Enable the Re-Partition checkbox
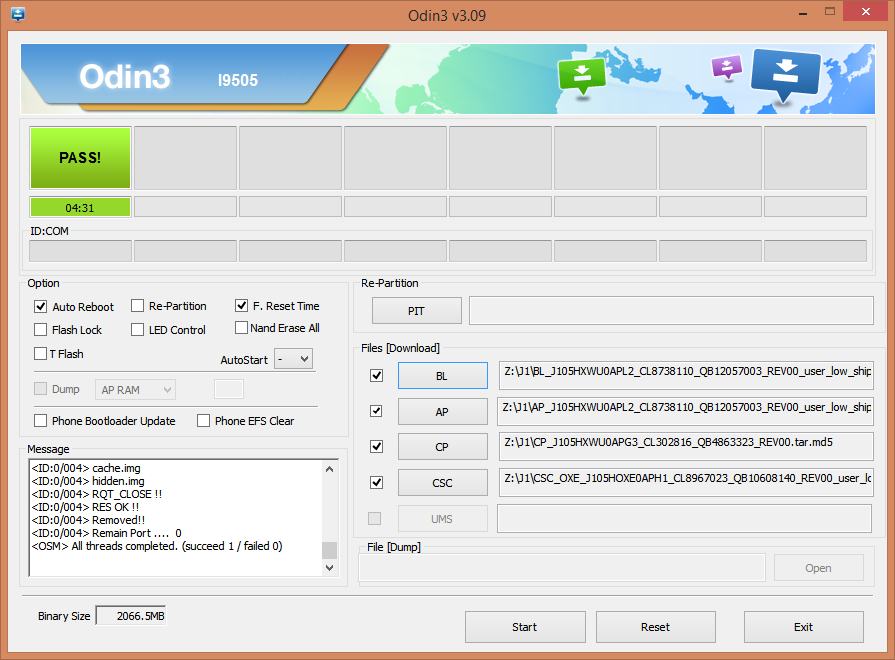Image resolution: width=895 pixels, height=660 pixels. (138, 306)
